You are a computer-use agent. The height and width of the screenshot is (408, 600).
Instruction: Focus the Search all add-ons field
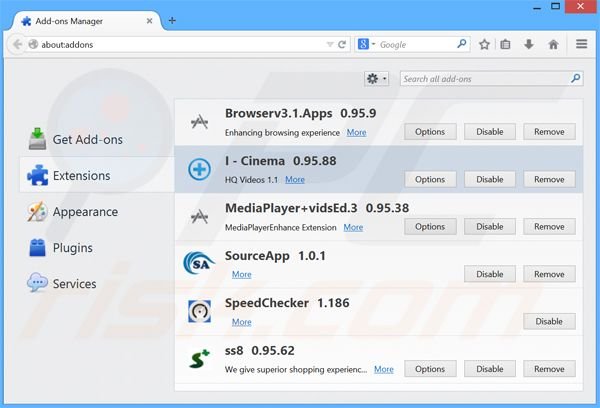point(491,79)
